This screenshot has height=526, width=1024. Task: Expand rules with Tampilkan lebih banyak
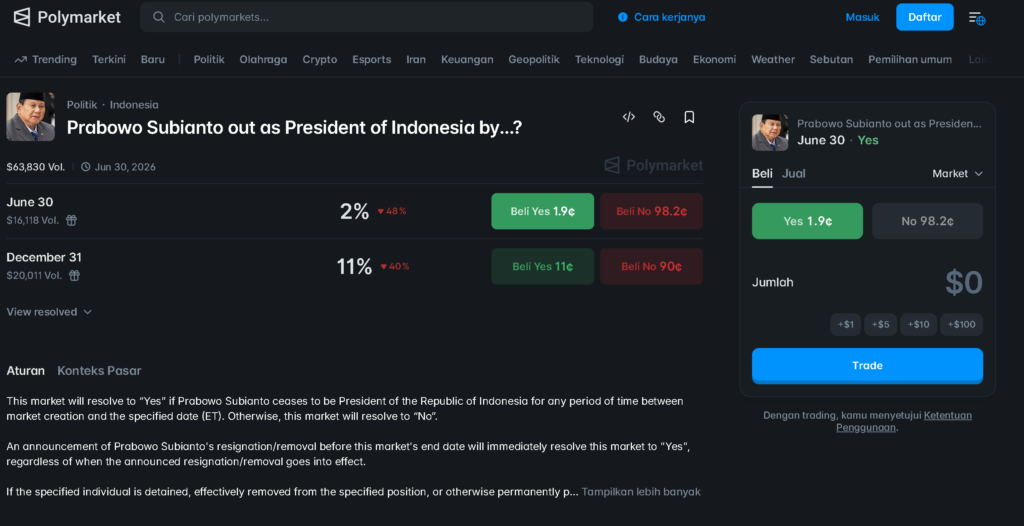click(x=641, y=491)
